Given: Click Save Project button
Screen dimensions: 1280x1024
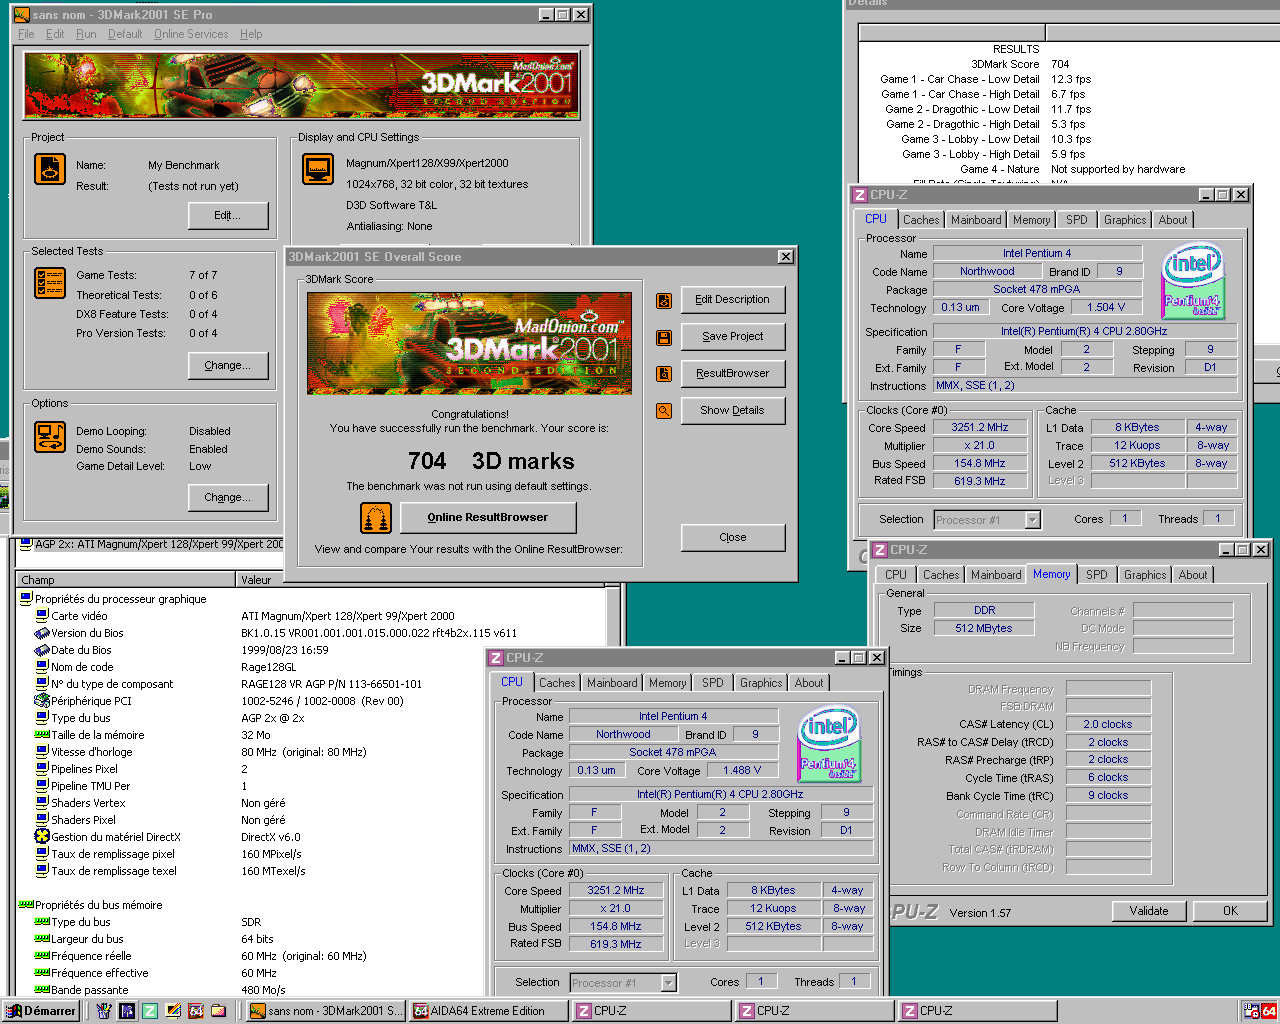Looking at the screenshot, I should (733, 337).
